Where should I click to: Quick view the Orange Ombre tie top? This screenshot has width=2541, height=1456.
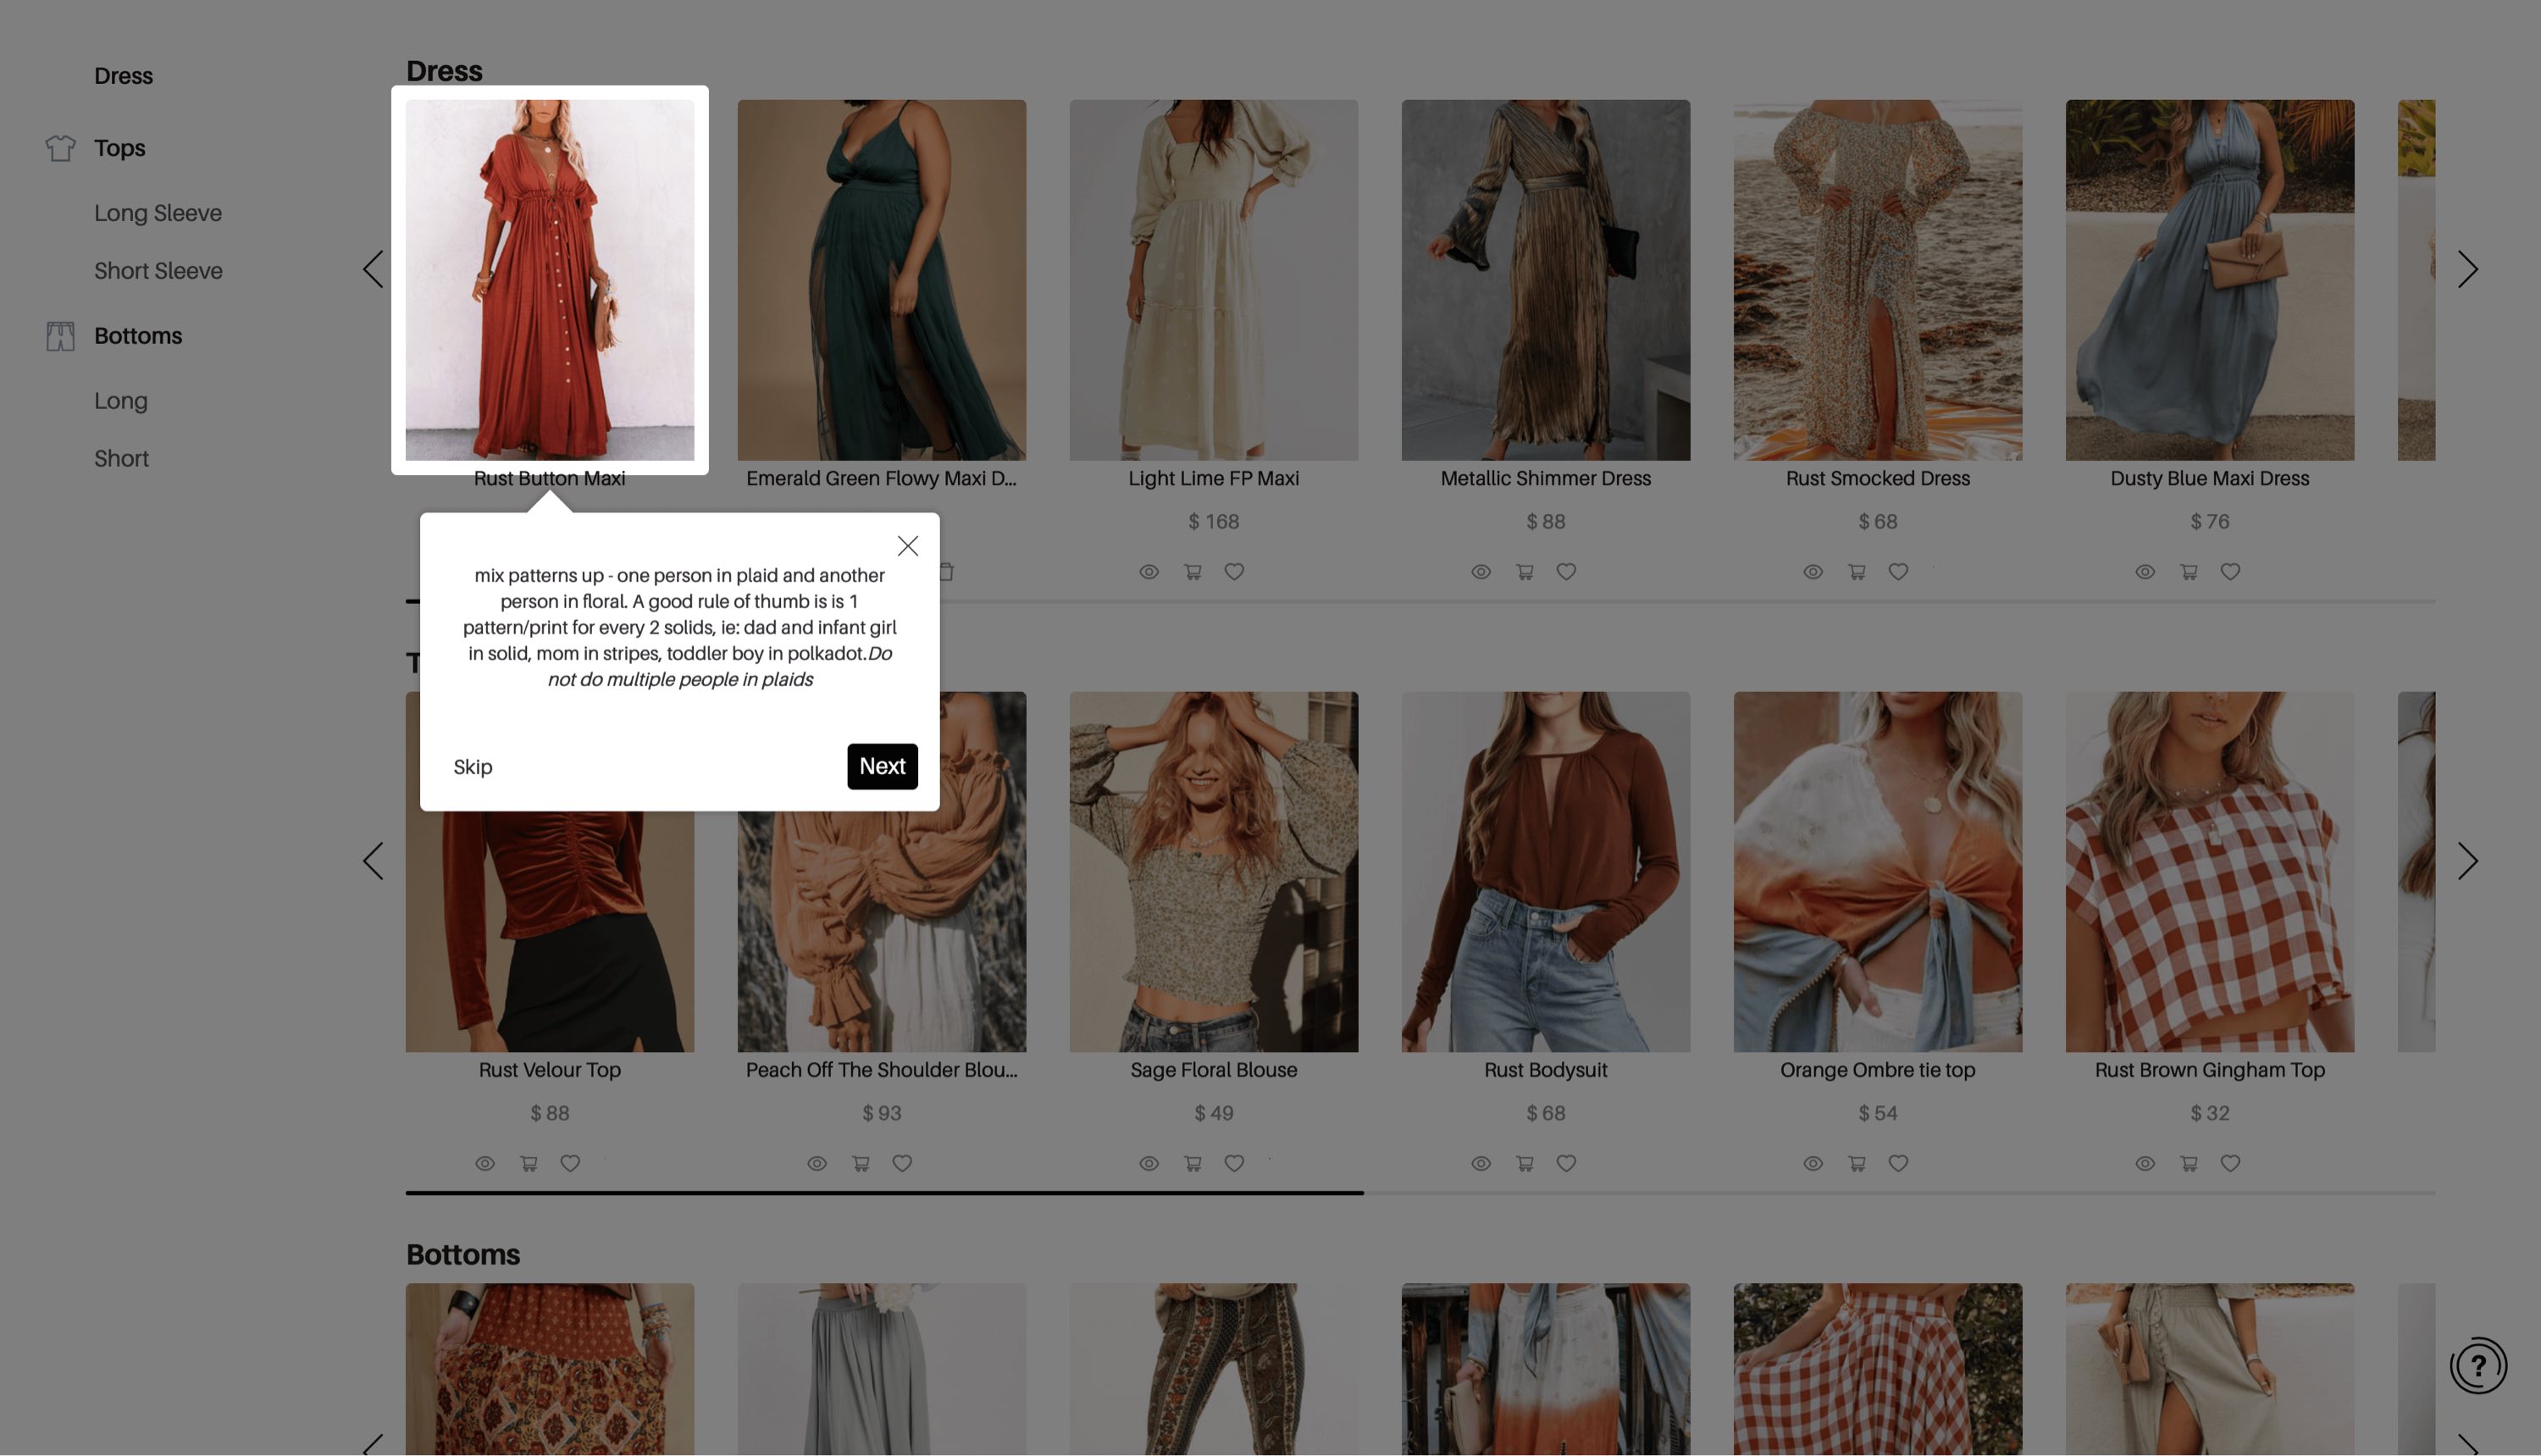[1813, 1163]
